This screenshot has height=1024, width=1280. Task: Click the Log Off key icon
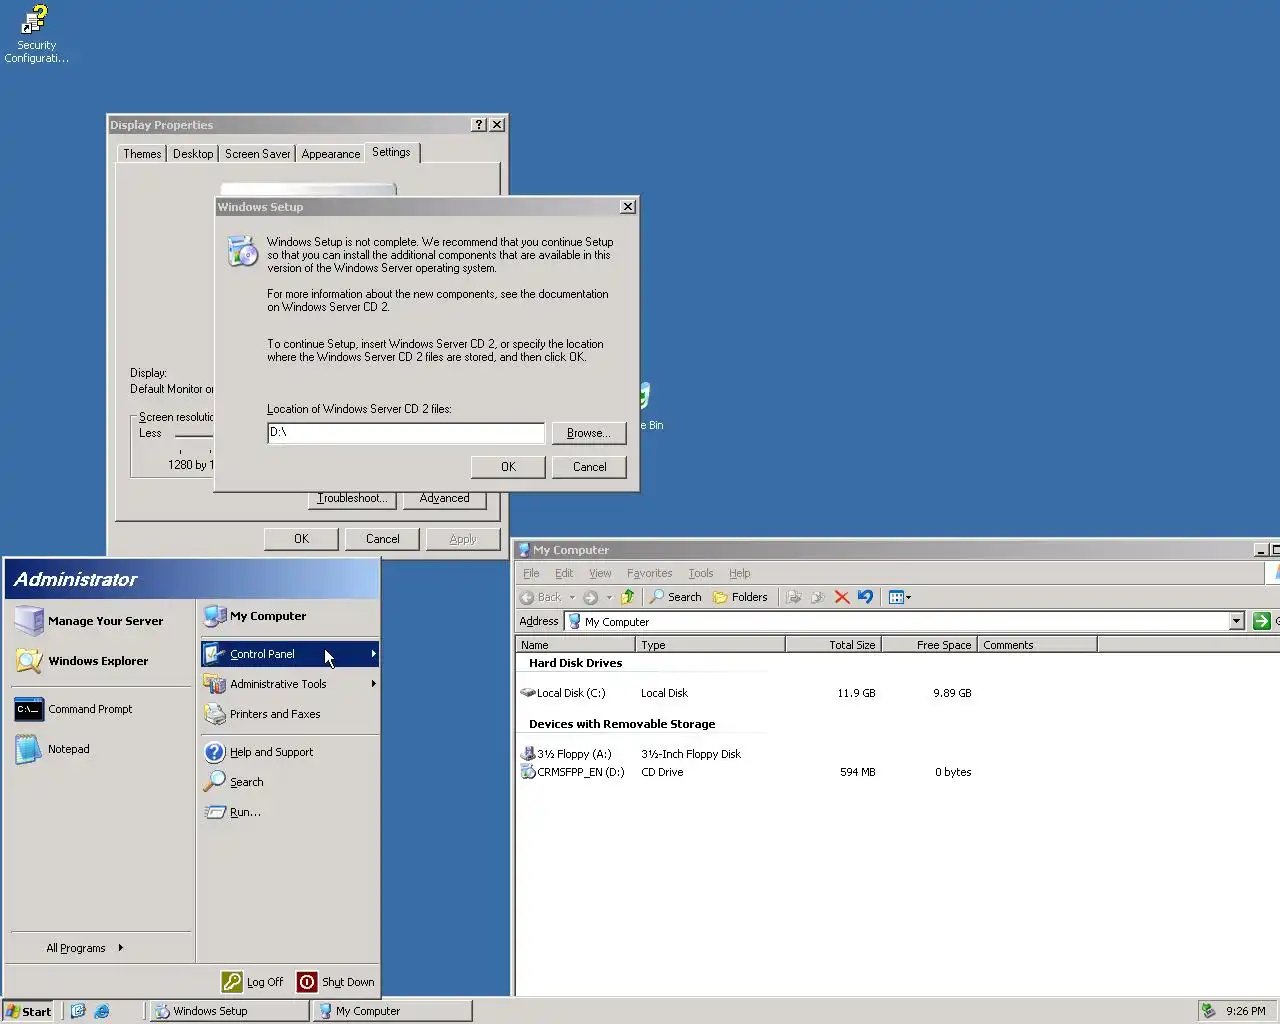pyautogui.click(x=232, y=982)
